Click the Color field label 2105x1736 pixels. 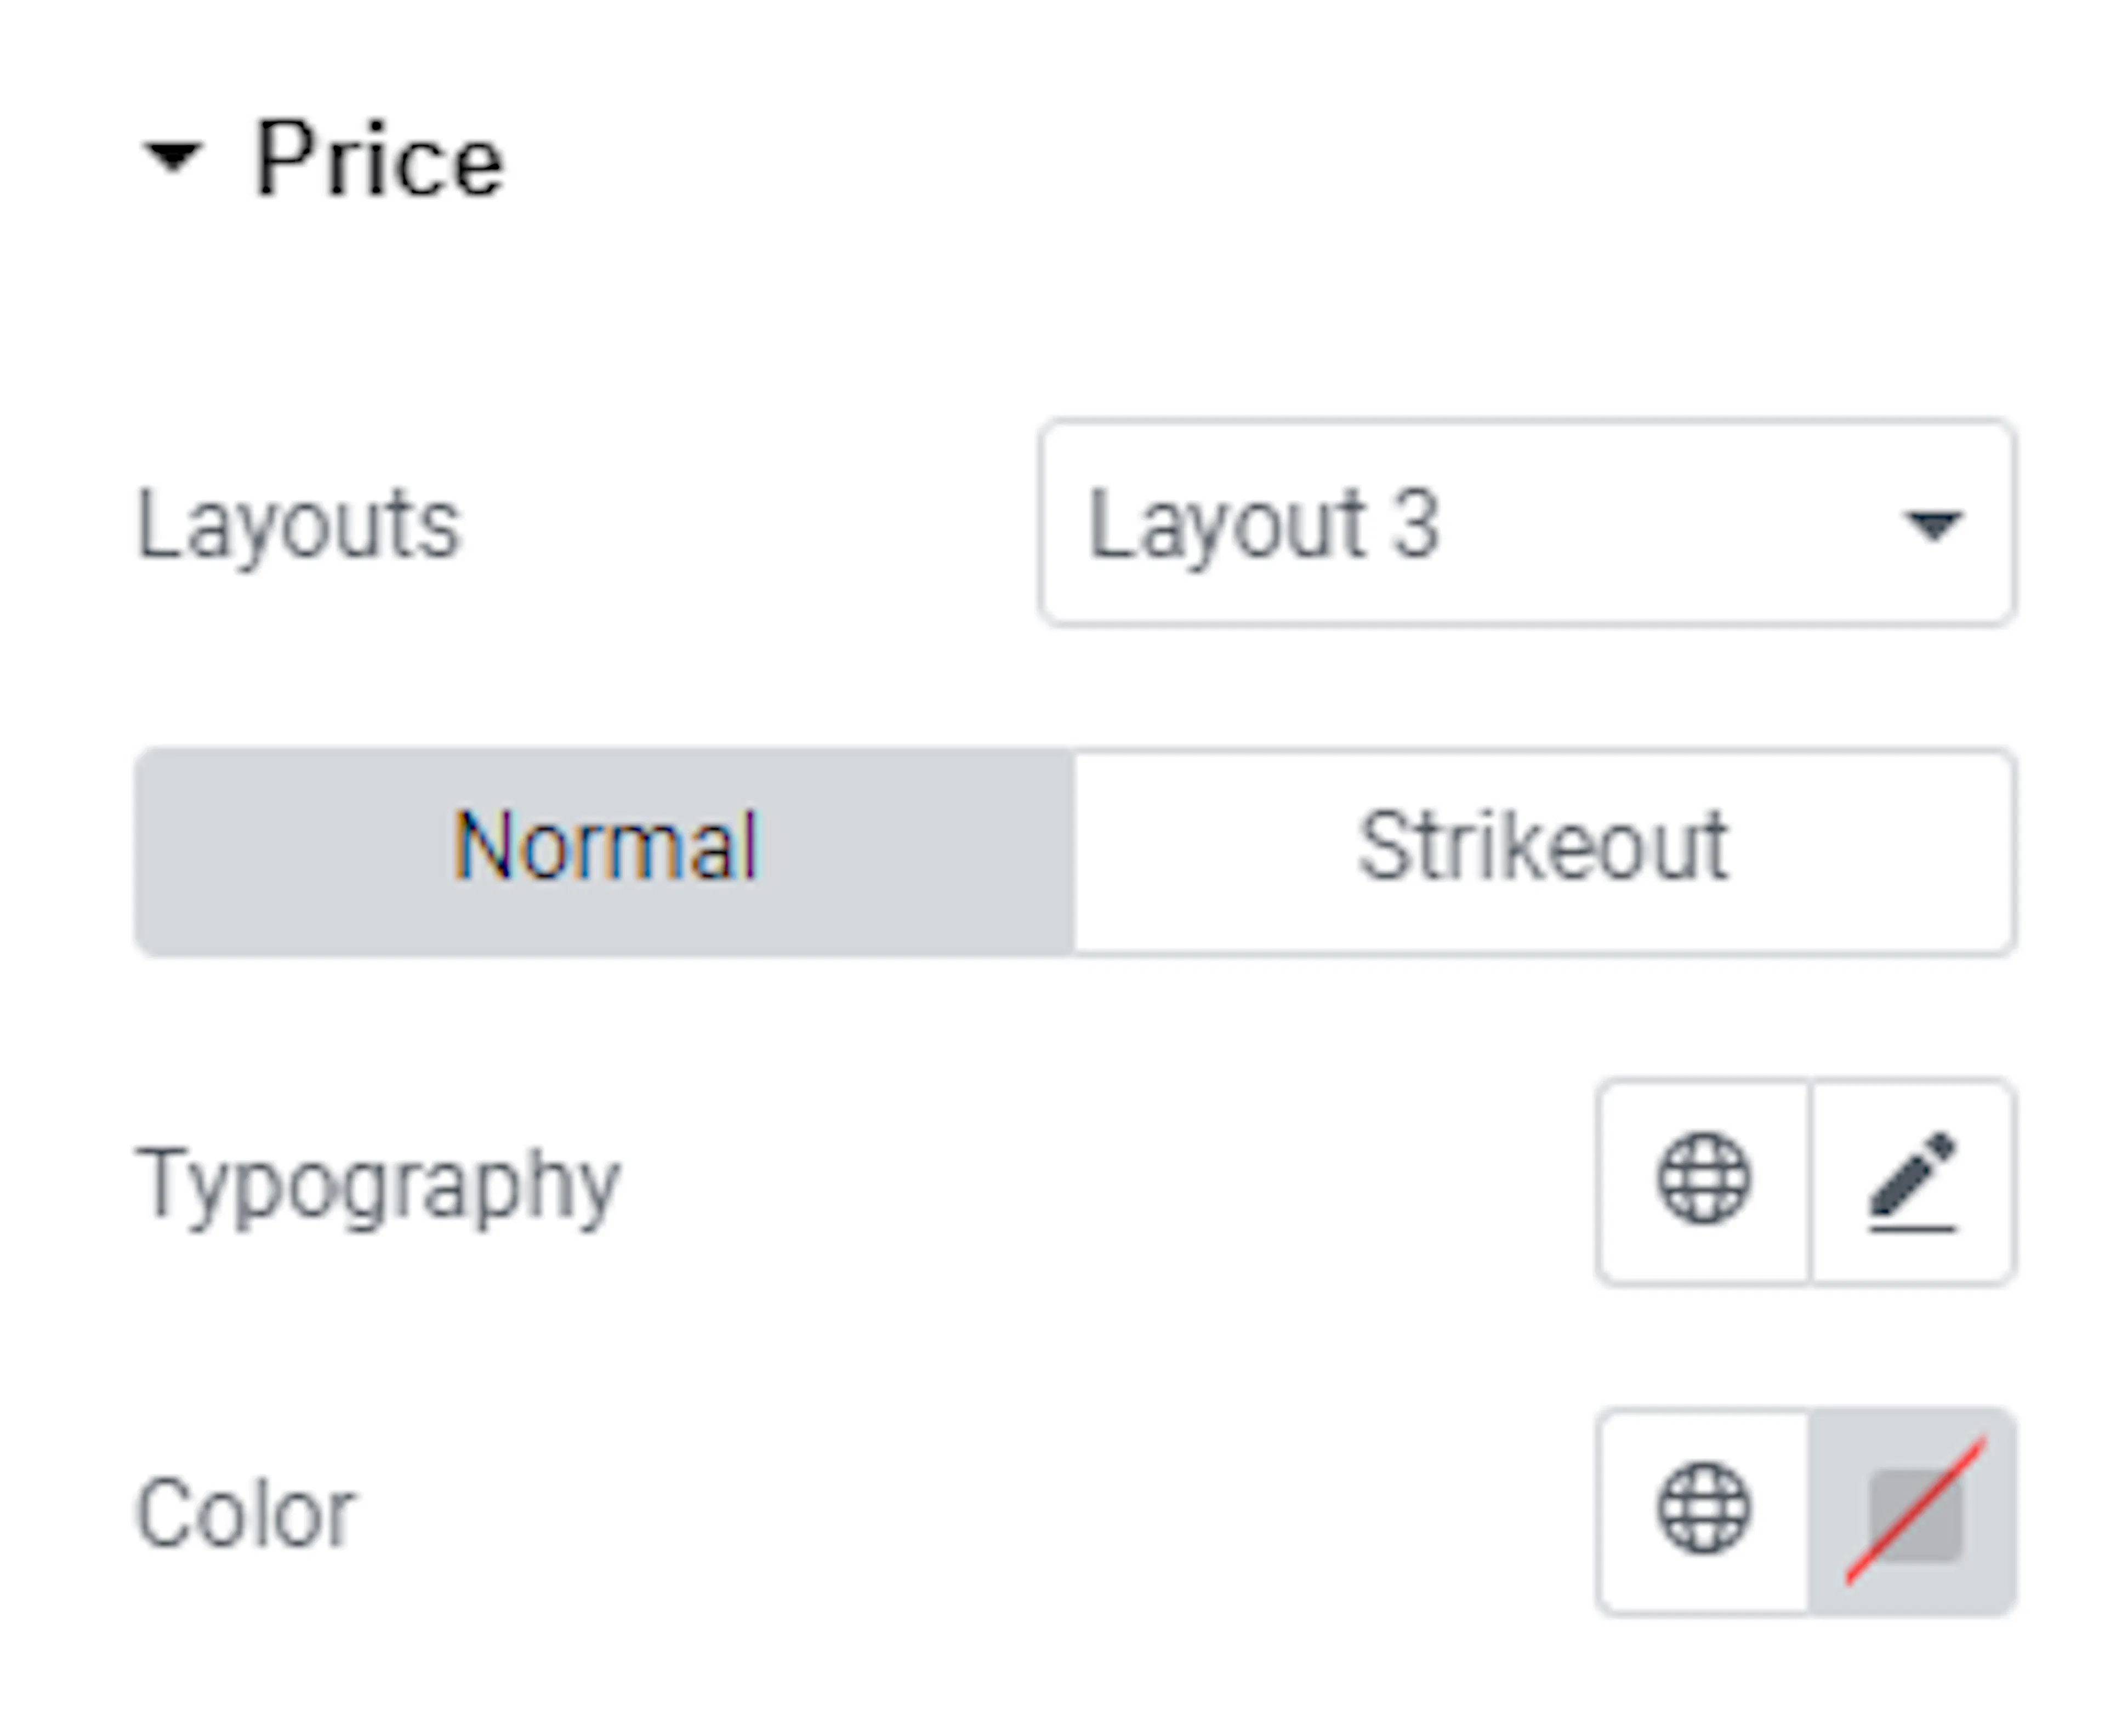click(246, 1513)
